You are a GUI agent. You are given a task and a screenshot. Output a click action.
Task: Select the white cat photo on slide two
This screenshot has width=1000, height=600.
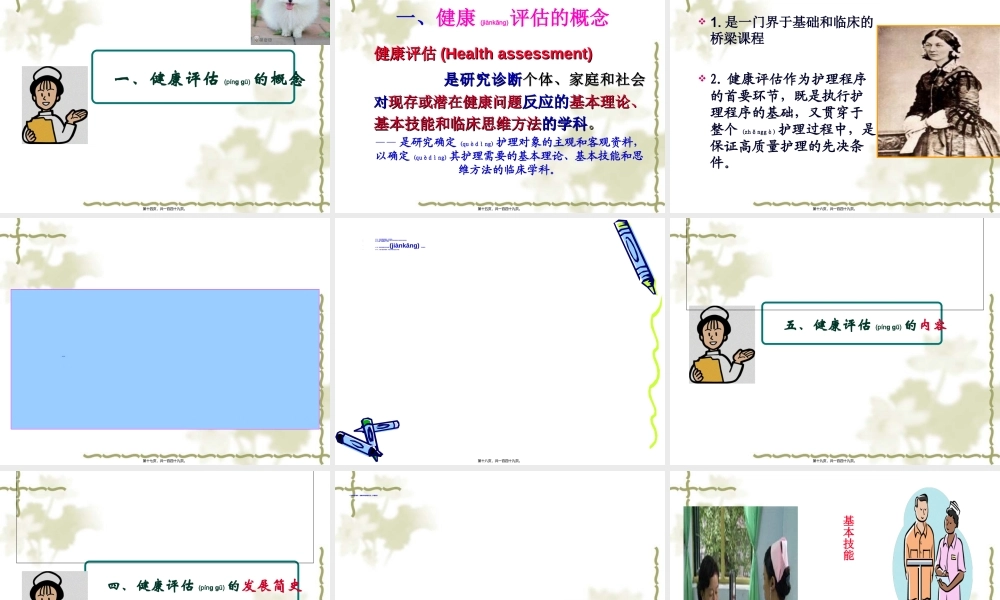(x=289, y=22)
